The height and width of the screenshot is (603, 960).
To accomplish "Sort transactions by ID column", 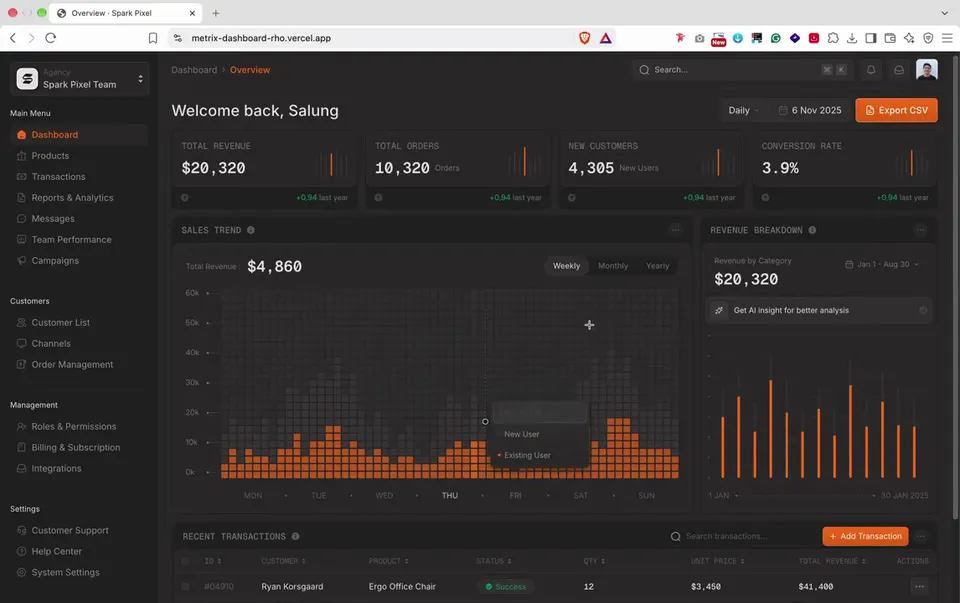I will click(212, 561).
